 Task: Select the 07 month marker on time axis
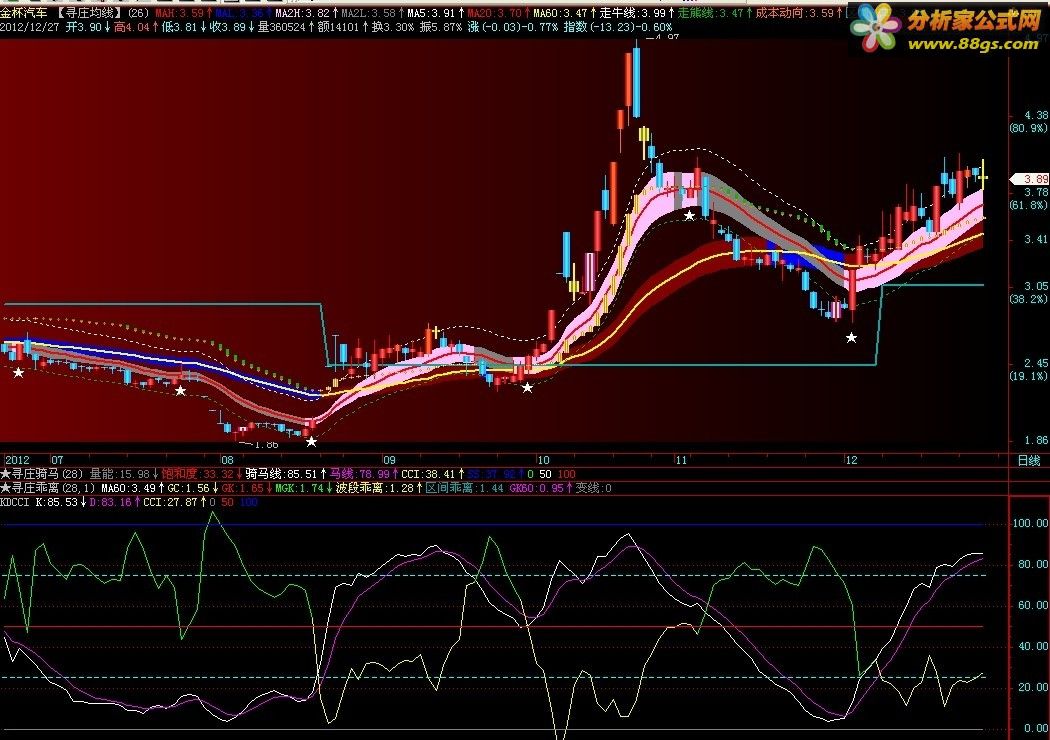click(x=58, y=460)
